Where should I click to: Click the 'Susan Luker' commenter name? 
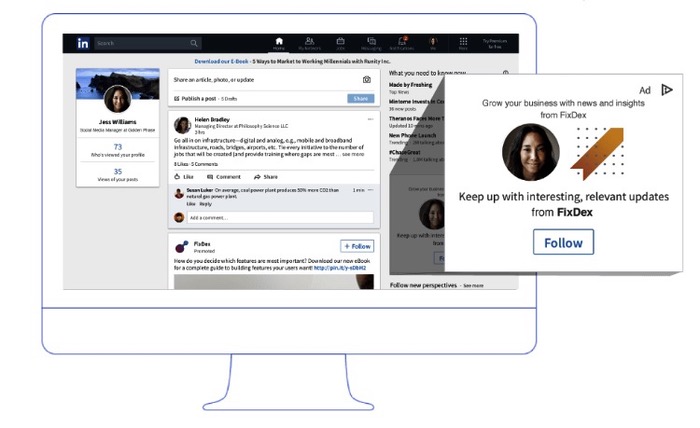(200, 190)
